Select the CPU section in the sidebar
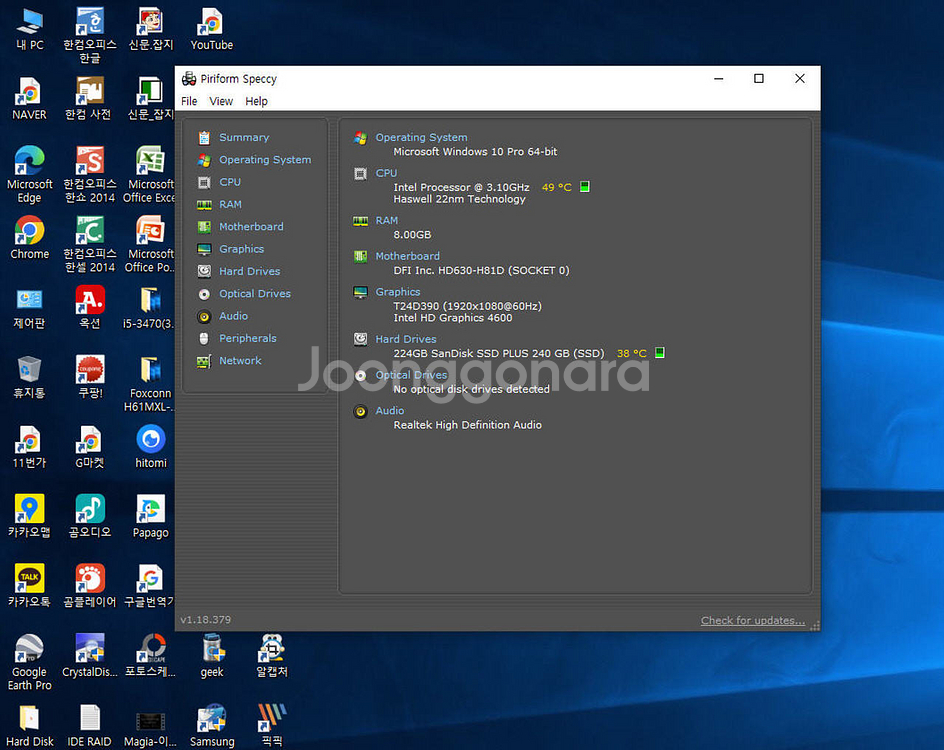944x750 pixels. (x=230, y=182)
